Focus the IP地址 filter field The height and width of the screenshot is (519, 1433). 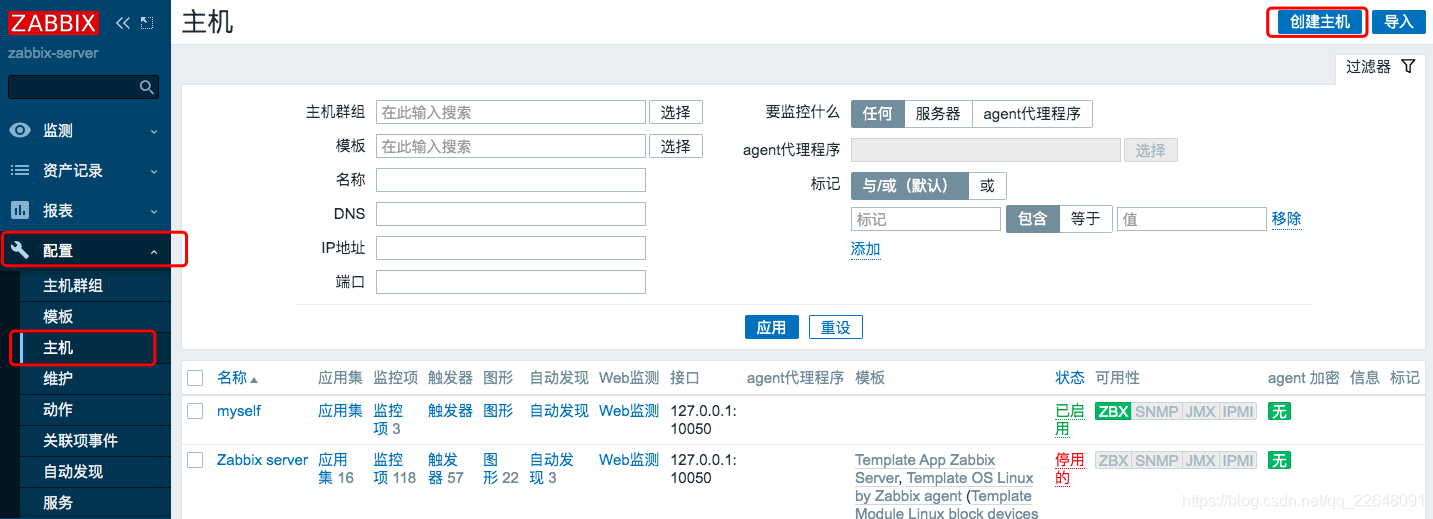click(511, 248)
